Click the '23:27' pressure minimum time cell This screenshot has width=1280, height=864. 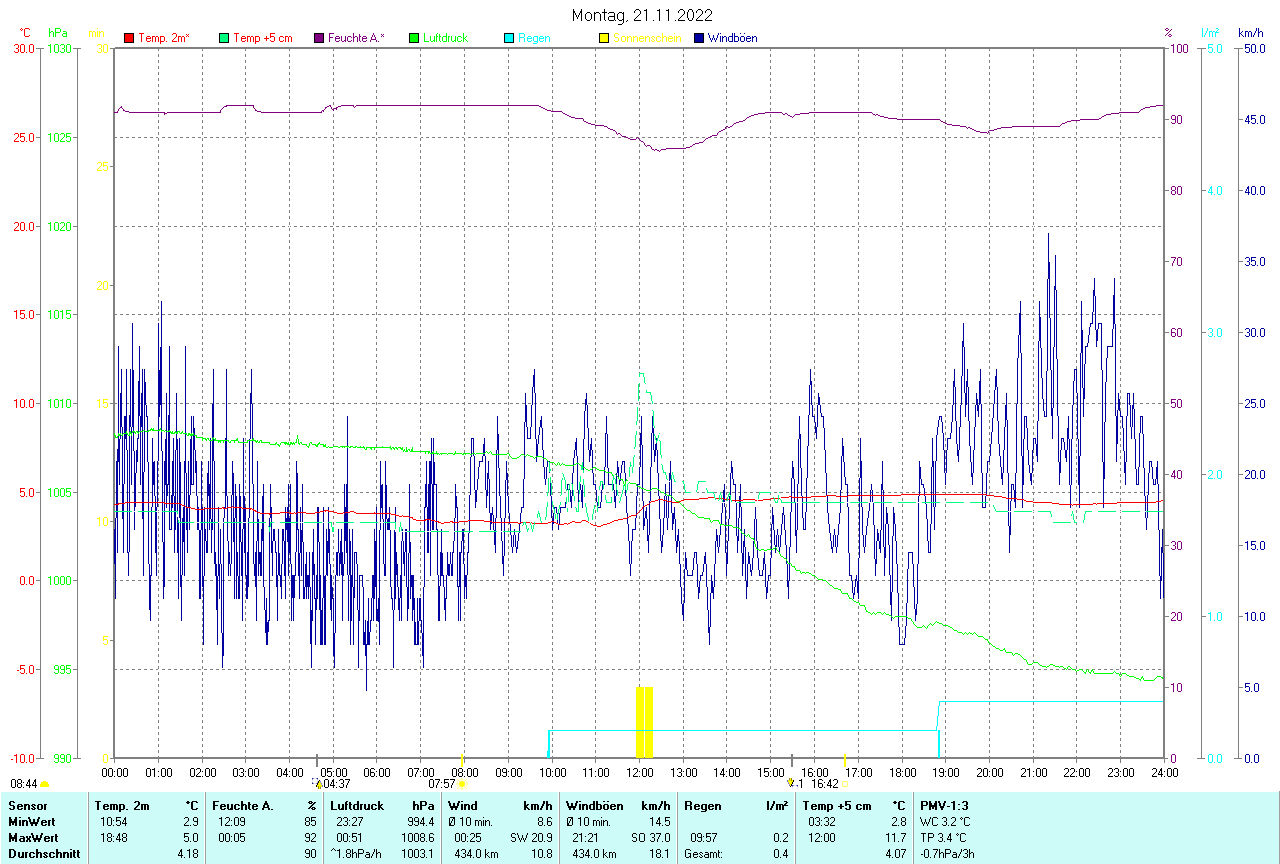(x=350, y=822)
